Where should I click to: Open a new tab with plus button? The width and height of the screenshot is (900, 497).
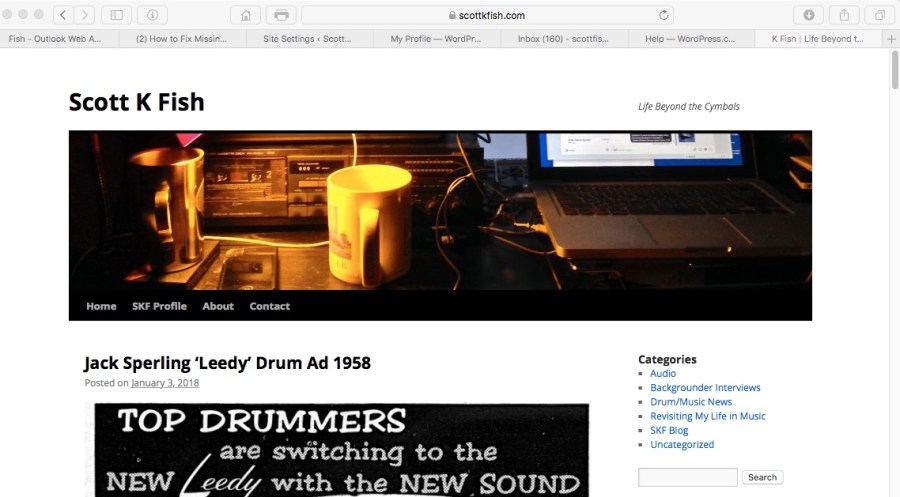891,39
